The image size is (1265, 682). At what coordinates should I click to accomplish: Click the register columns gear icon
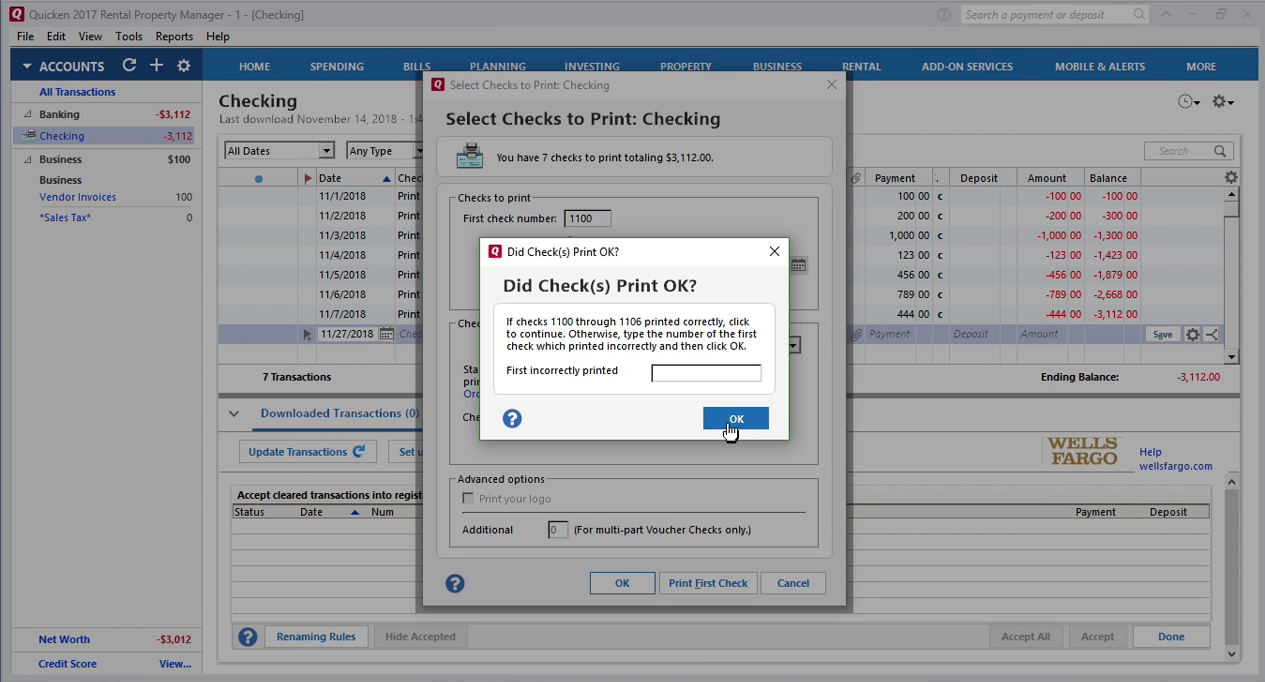coord(1231,177)
